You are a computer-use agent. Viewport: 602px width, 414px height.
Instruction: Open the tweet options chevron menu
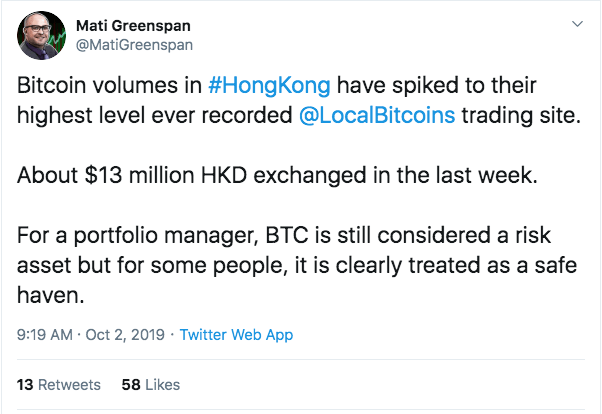[577, 22]
